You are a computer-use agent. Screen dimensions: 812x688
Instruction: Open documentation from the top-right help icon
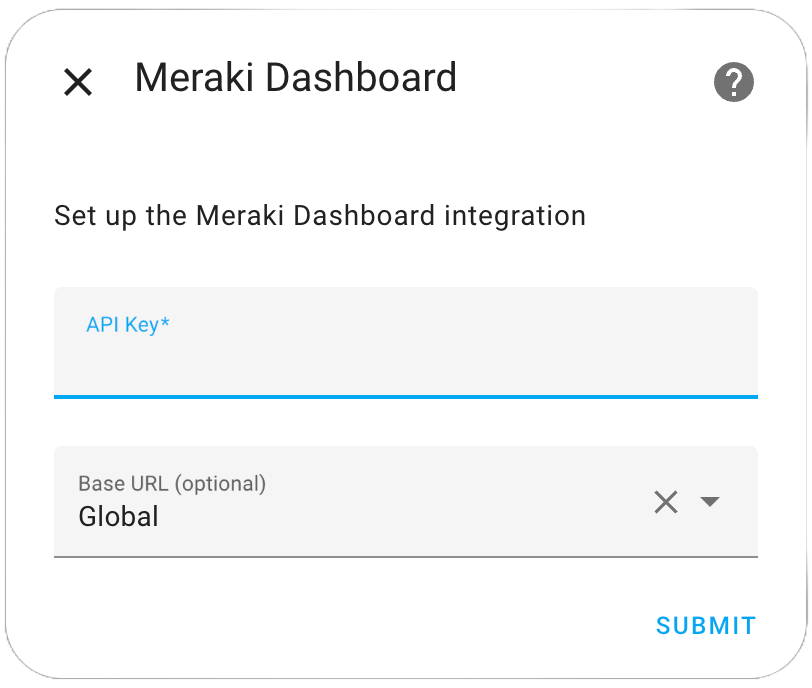click(733, 82)
